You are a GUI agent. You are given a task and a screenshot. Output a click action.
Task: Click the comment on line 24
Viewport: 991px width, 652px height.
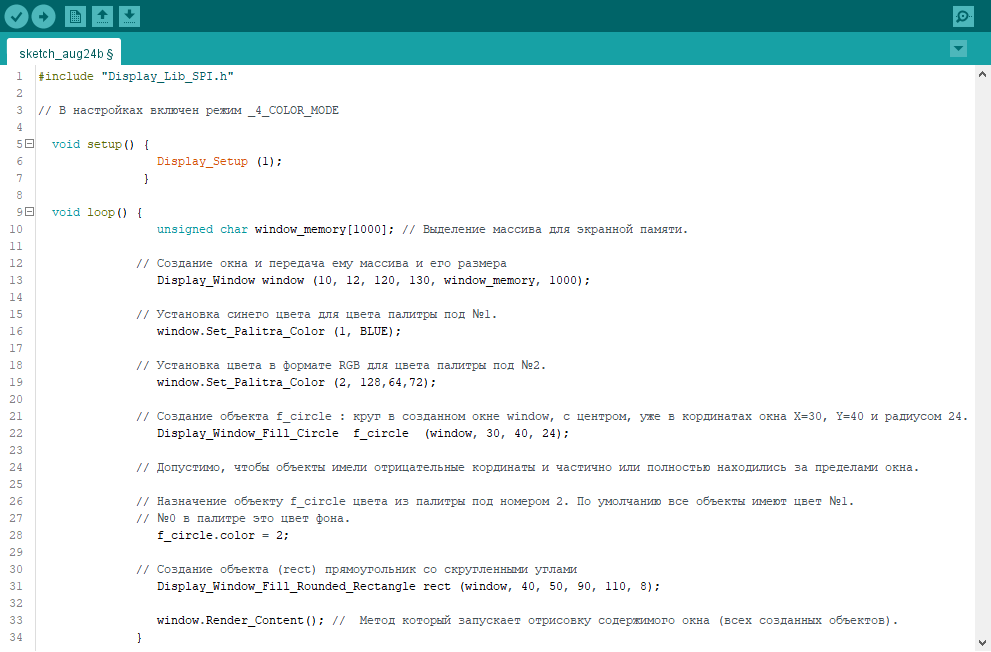point(528,468)
